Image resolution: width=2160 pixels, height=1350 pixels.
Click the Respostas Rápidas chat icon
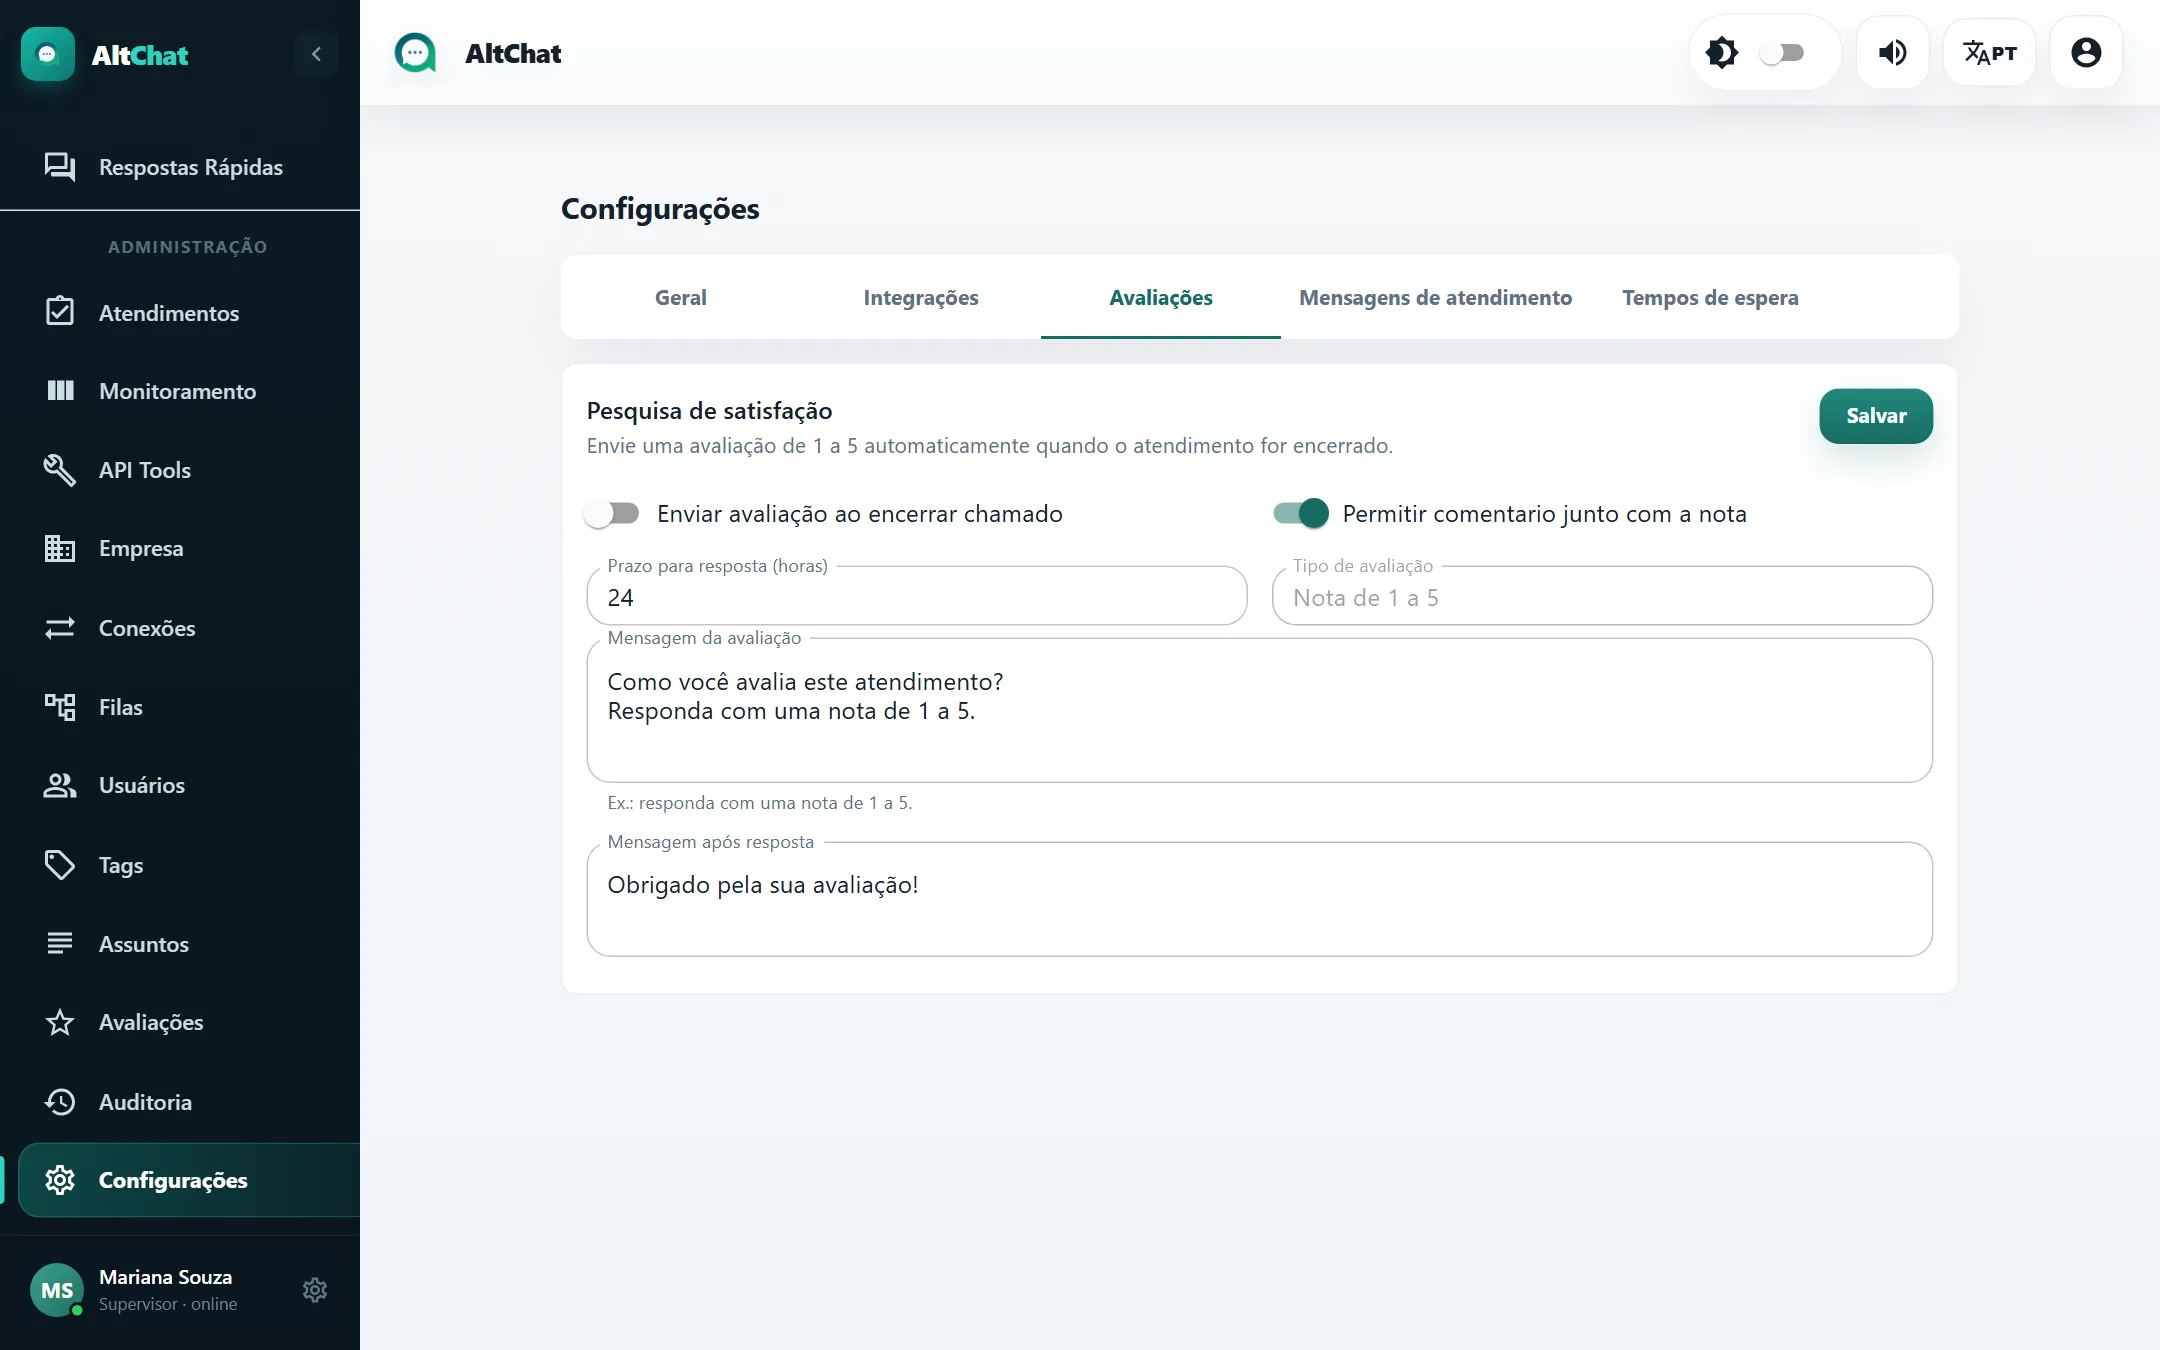point(60,167)
